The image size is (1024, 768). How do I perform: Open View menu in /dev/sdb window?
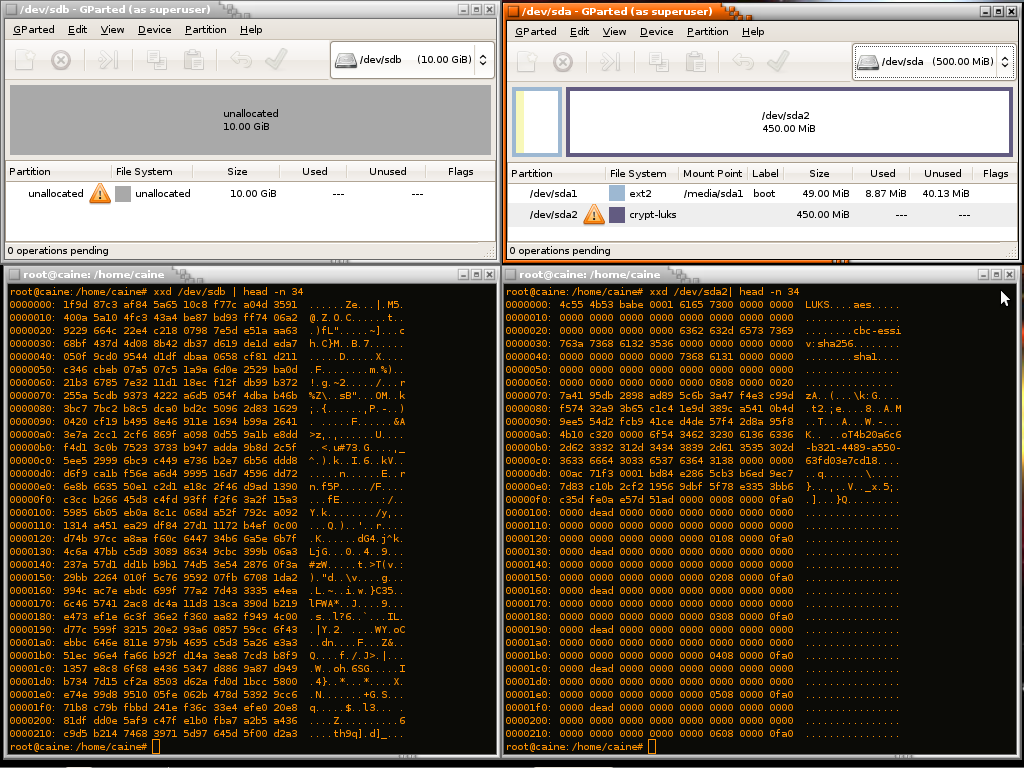click(112, 29)
